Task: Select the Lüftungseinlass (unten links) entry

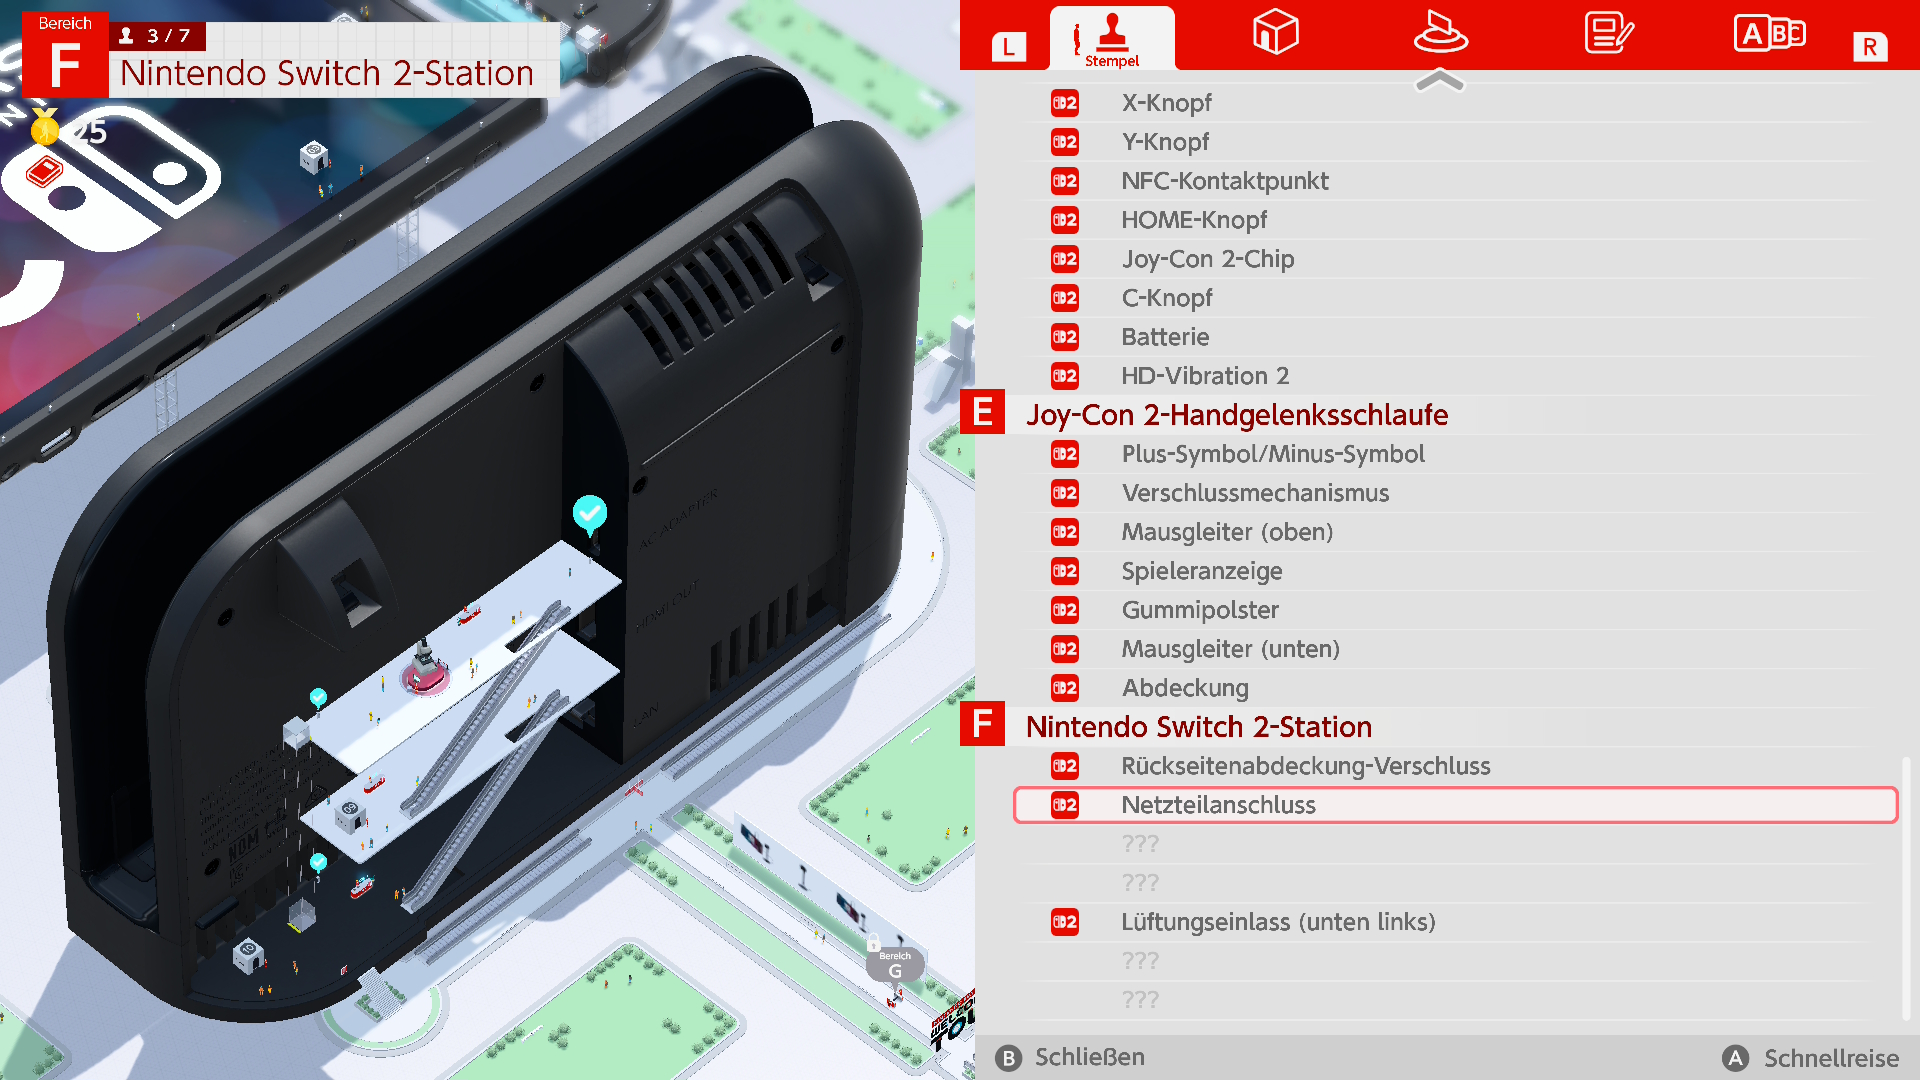Action: click(1277, 922)
